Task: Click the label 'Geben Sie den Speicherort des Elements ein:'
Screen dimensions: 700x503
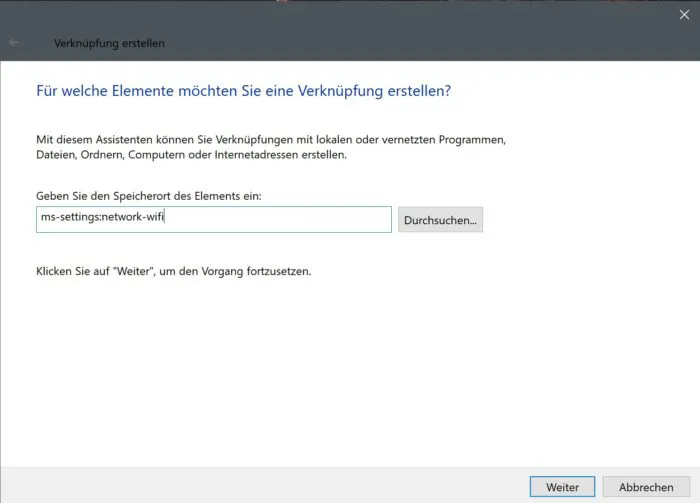Action: click(x=149, y=196)
